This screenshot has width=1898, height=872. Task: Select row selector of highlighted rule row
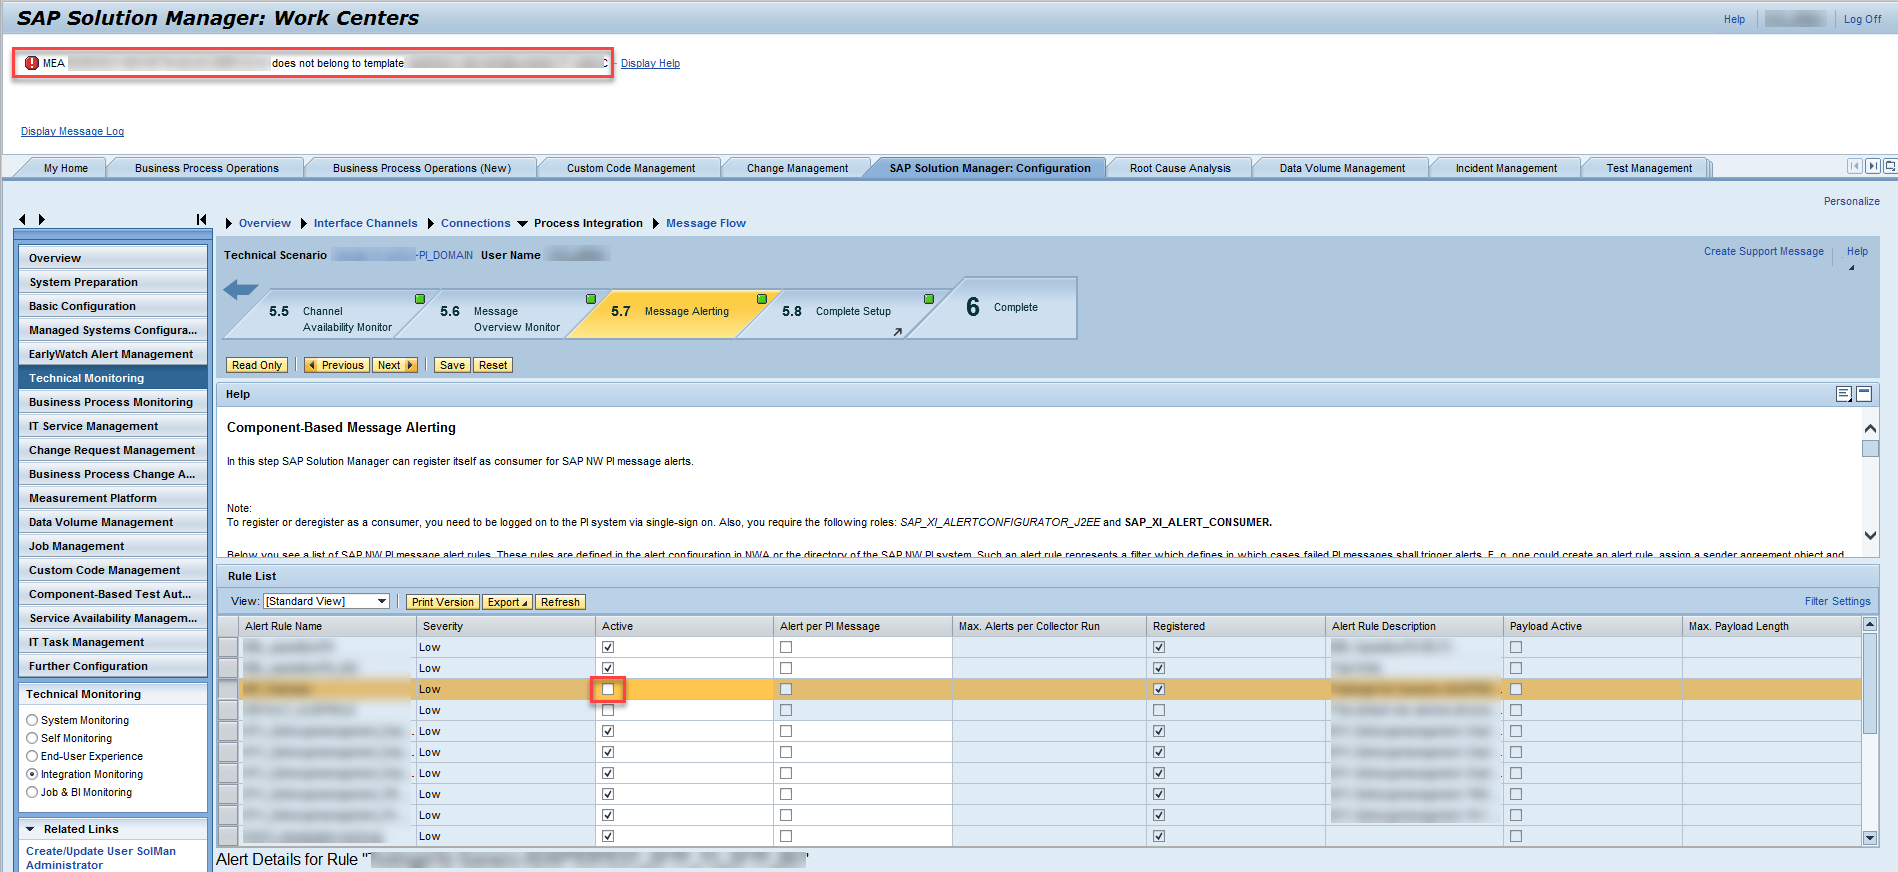228,689
